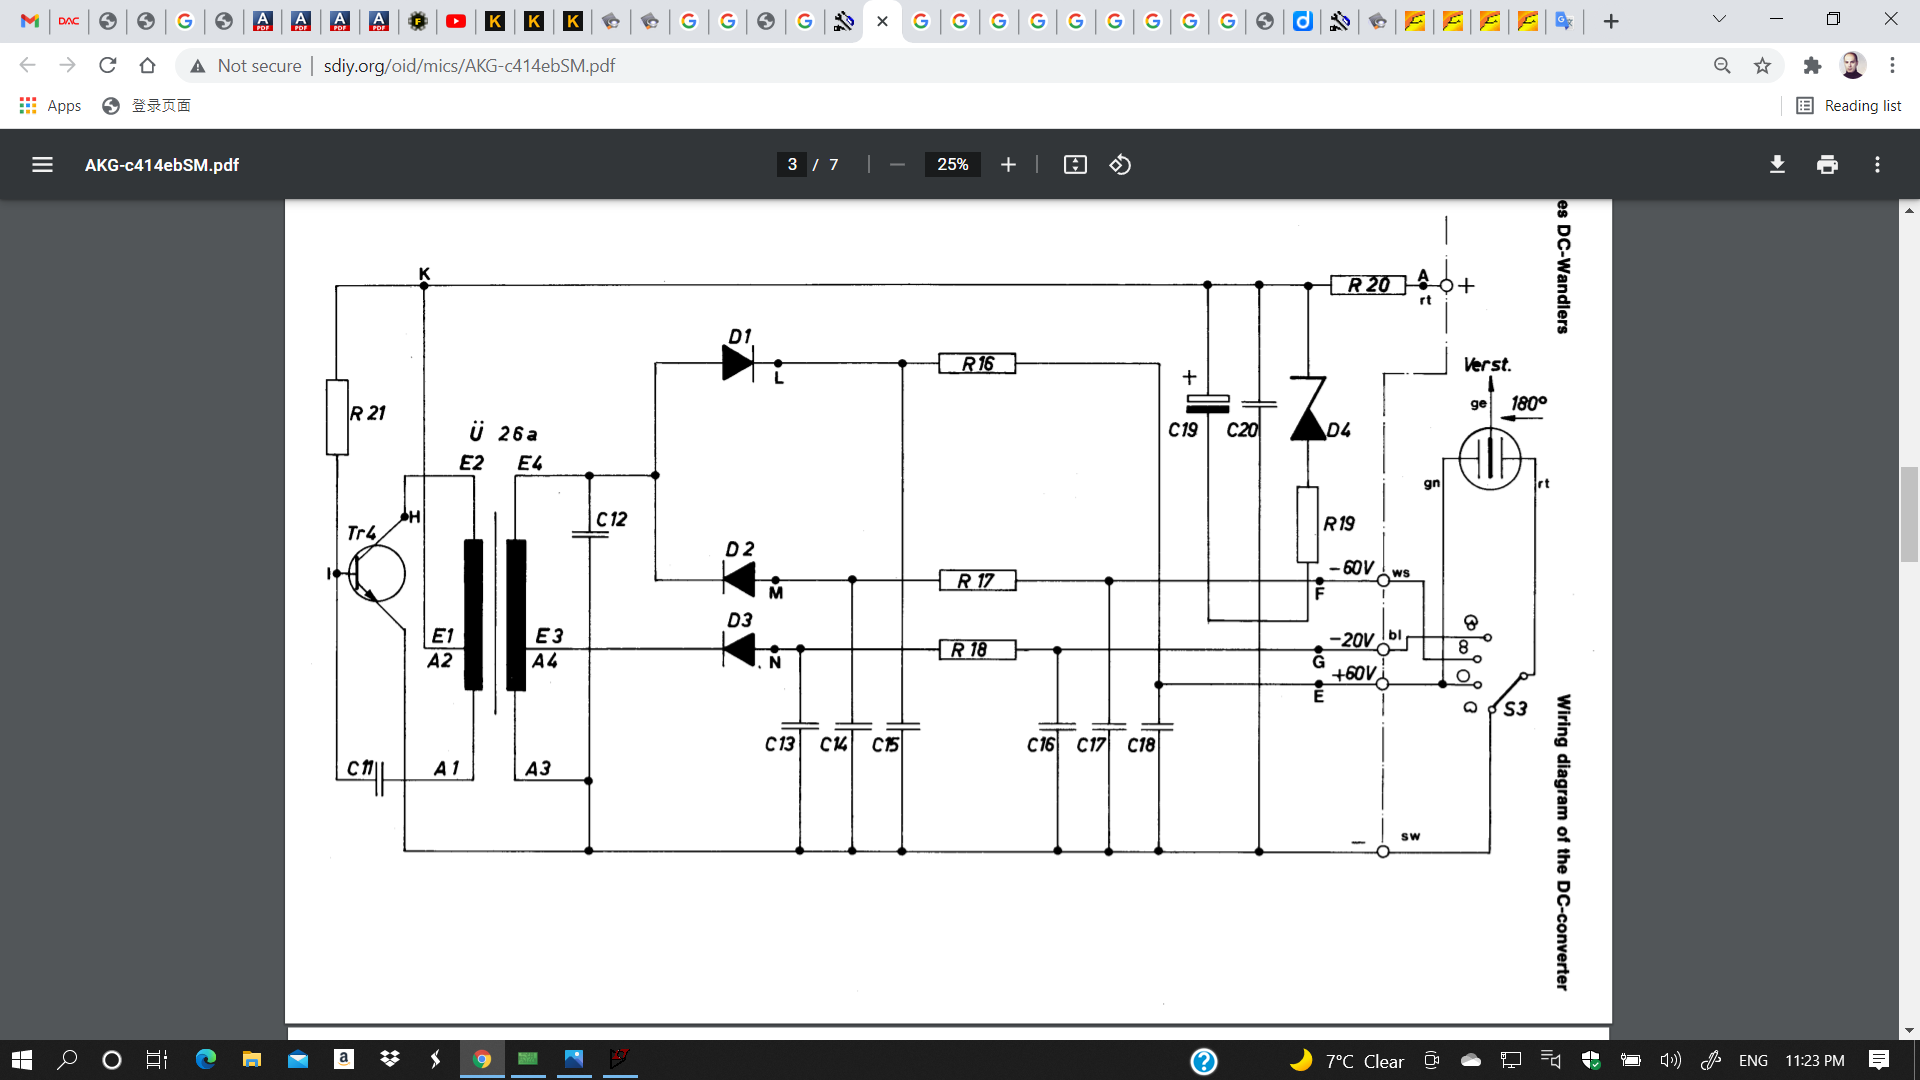Image resolution: width=1920 pixels, height=1080 pixels.
Task: Click the fit to page button
Action: click(1075, 165)
